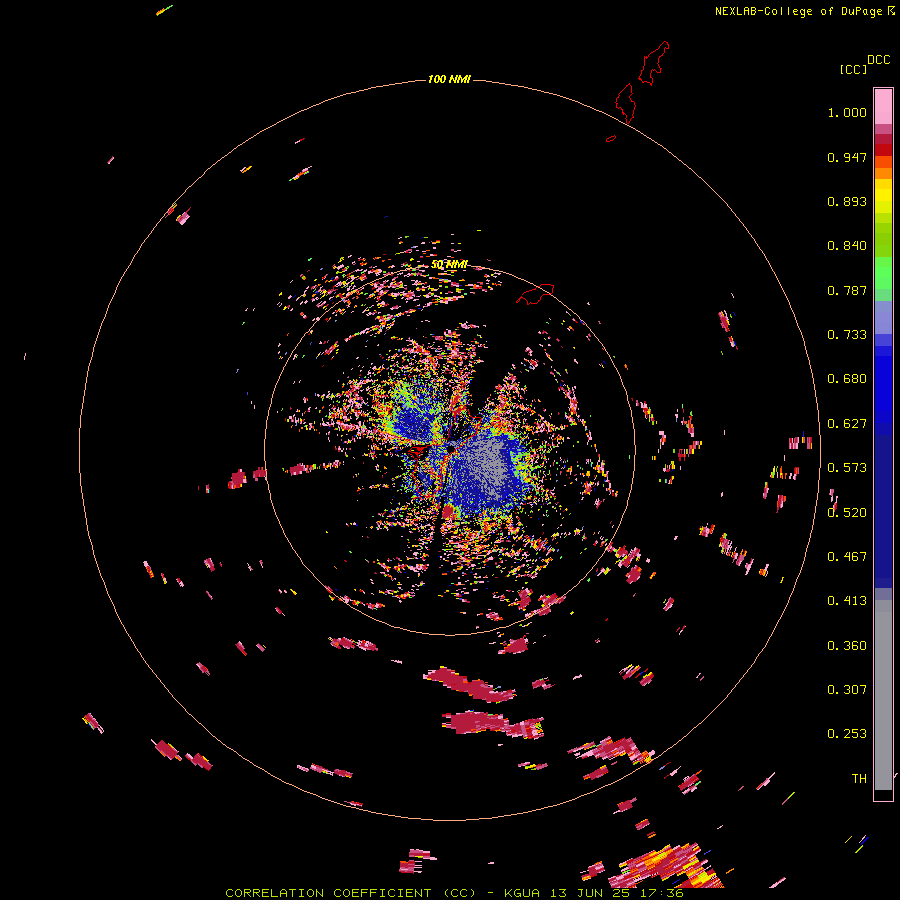Screen dimensions: 900x900
Task: Click the 0.733 scale value
Action: tap(847, 335)
